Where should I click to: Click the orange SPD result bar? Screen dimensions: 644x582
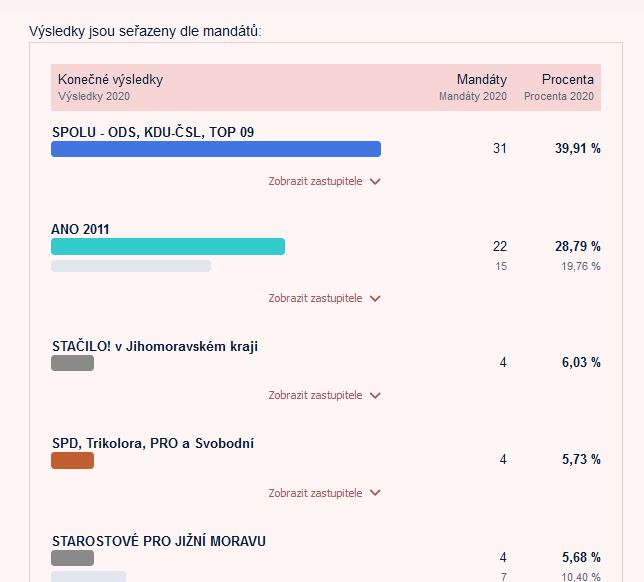72,460
